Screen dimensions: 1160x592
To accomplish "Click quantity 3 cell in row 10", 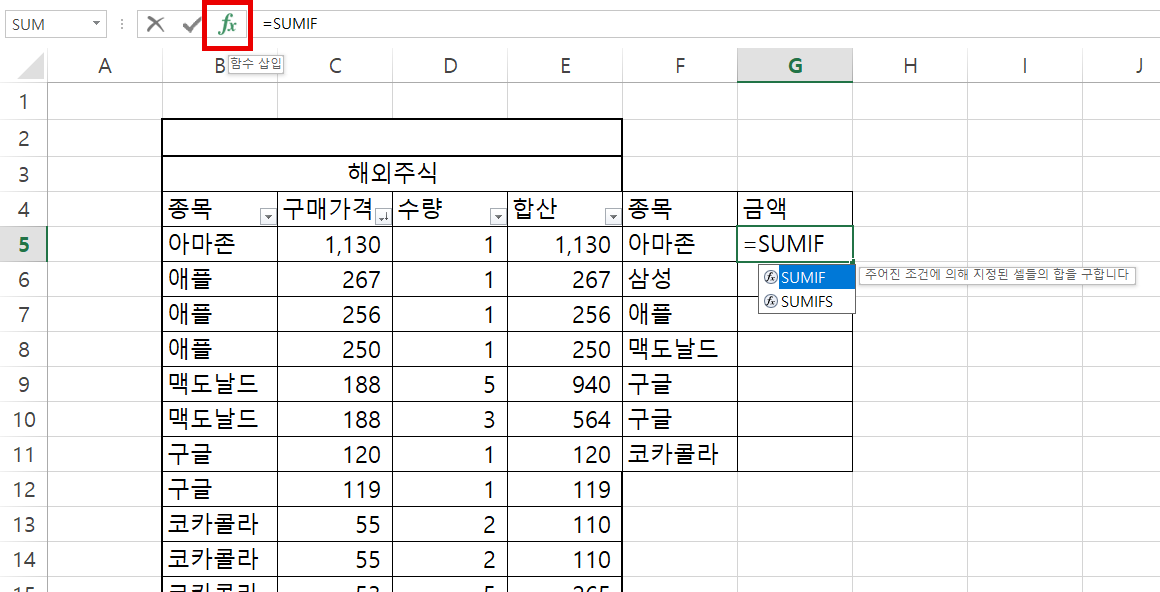I will 450,419.
